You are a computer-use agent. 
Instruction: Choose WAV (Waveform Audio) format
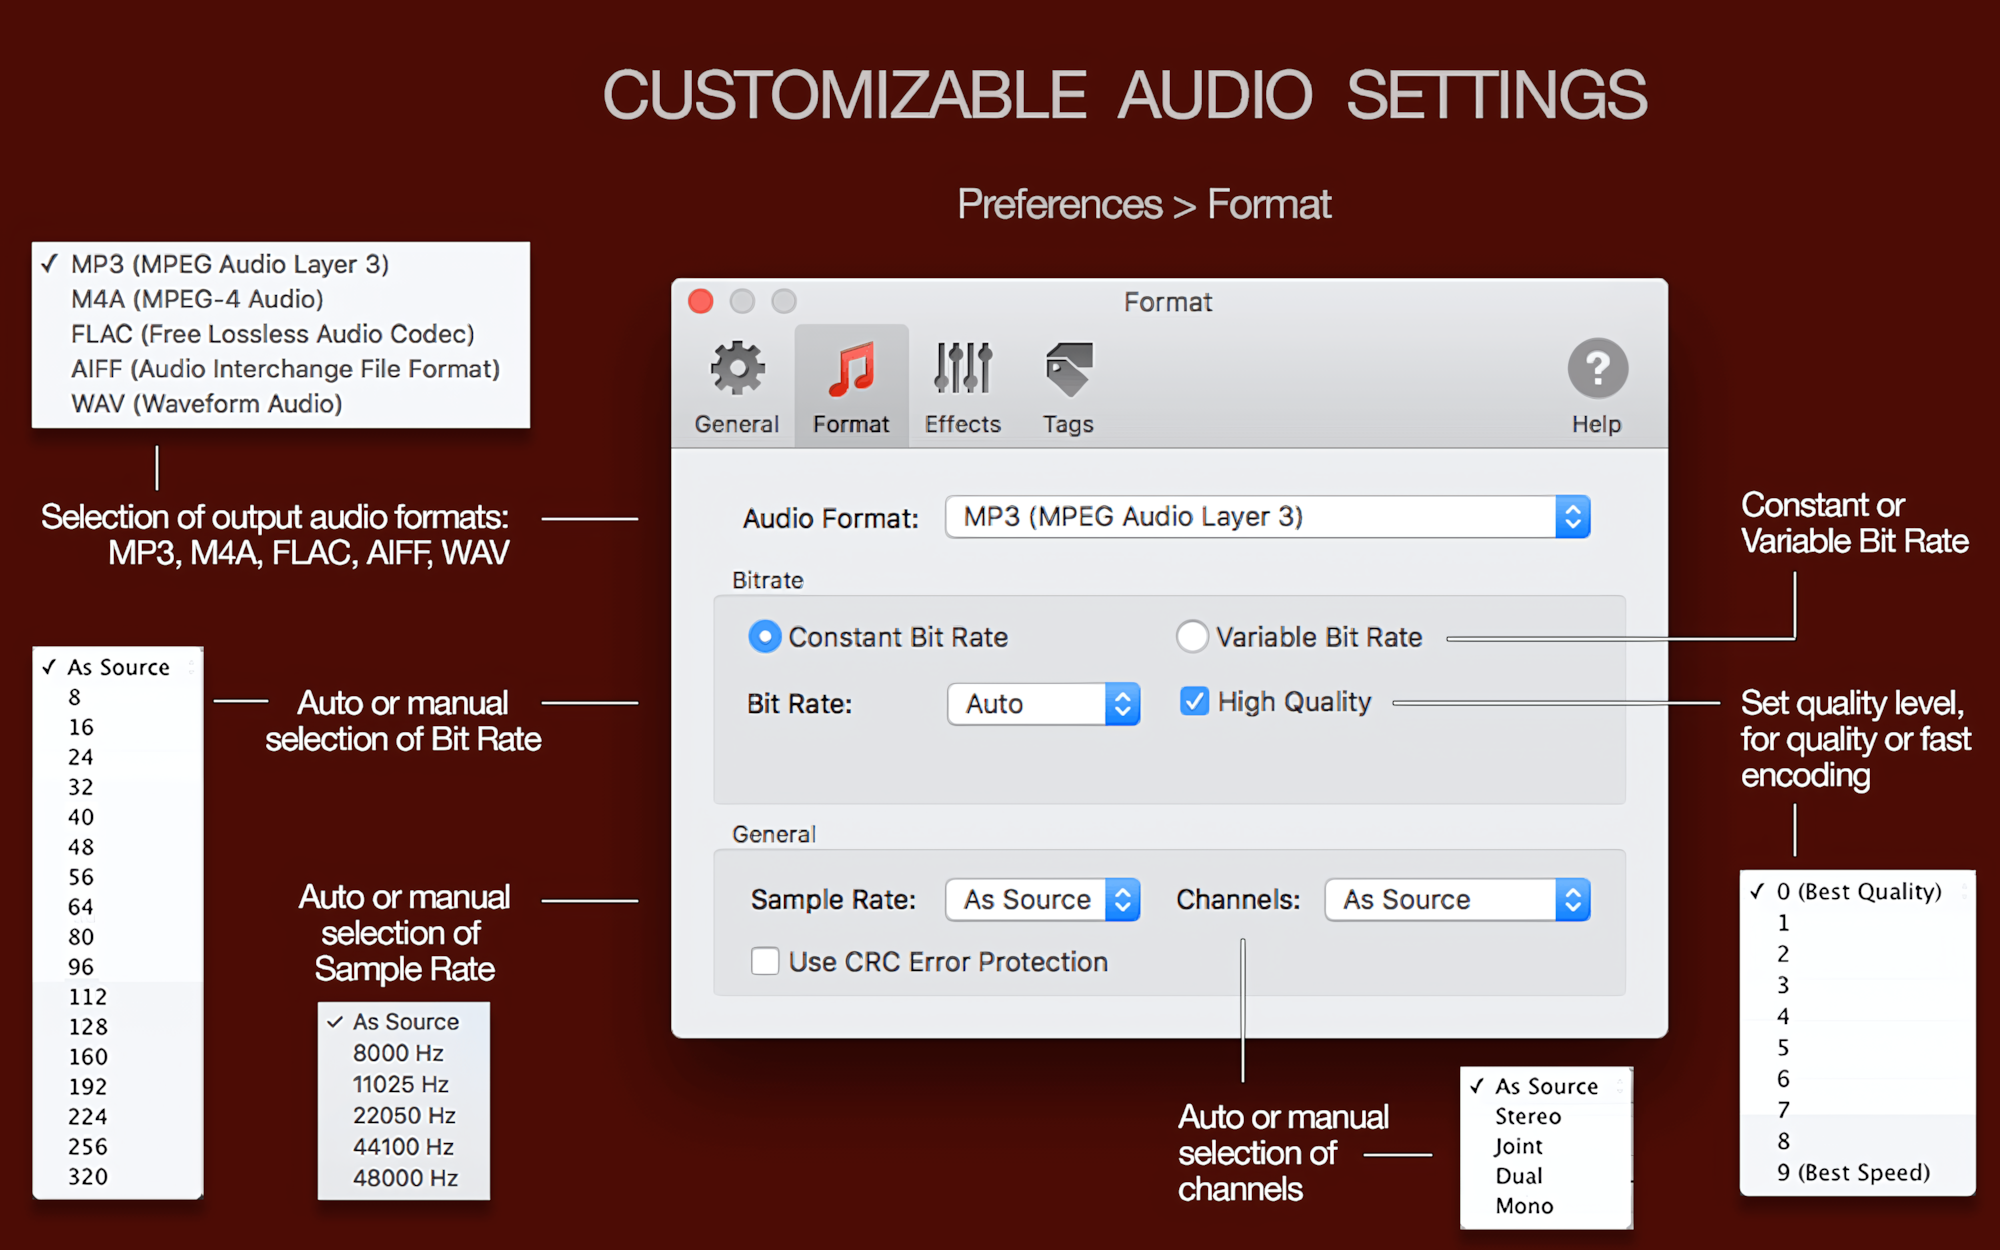[x=205, y=403]
